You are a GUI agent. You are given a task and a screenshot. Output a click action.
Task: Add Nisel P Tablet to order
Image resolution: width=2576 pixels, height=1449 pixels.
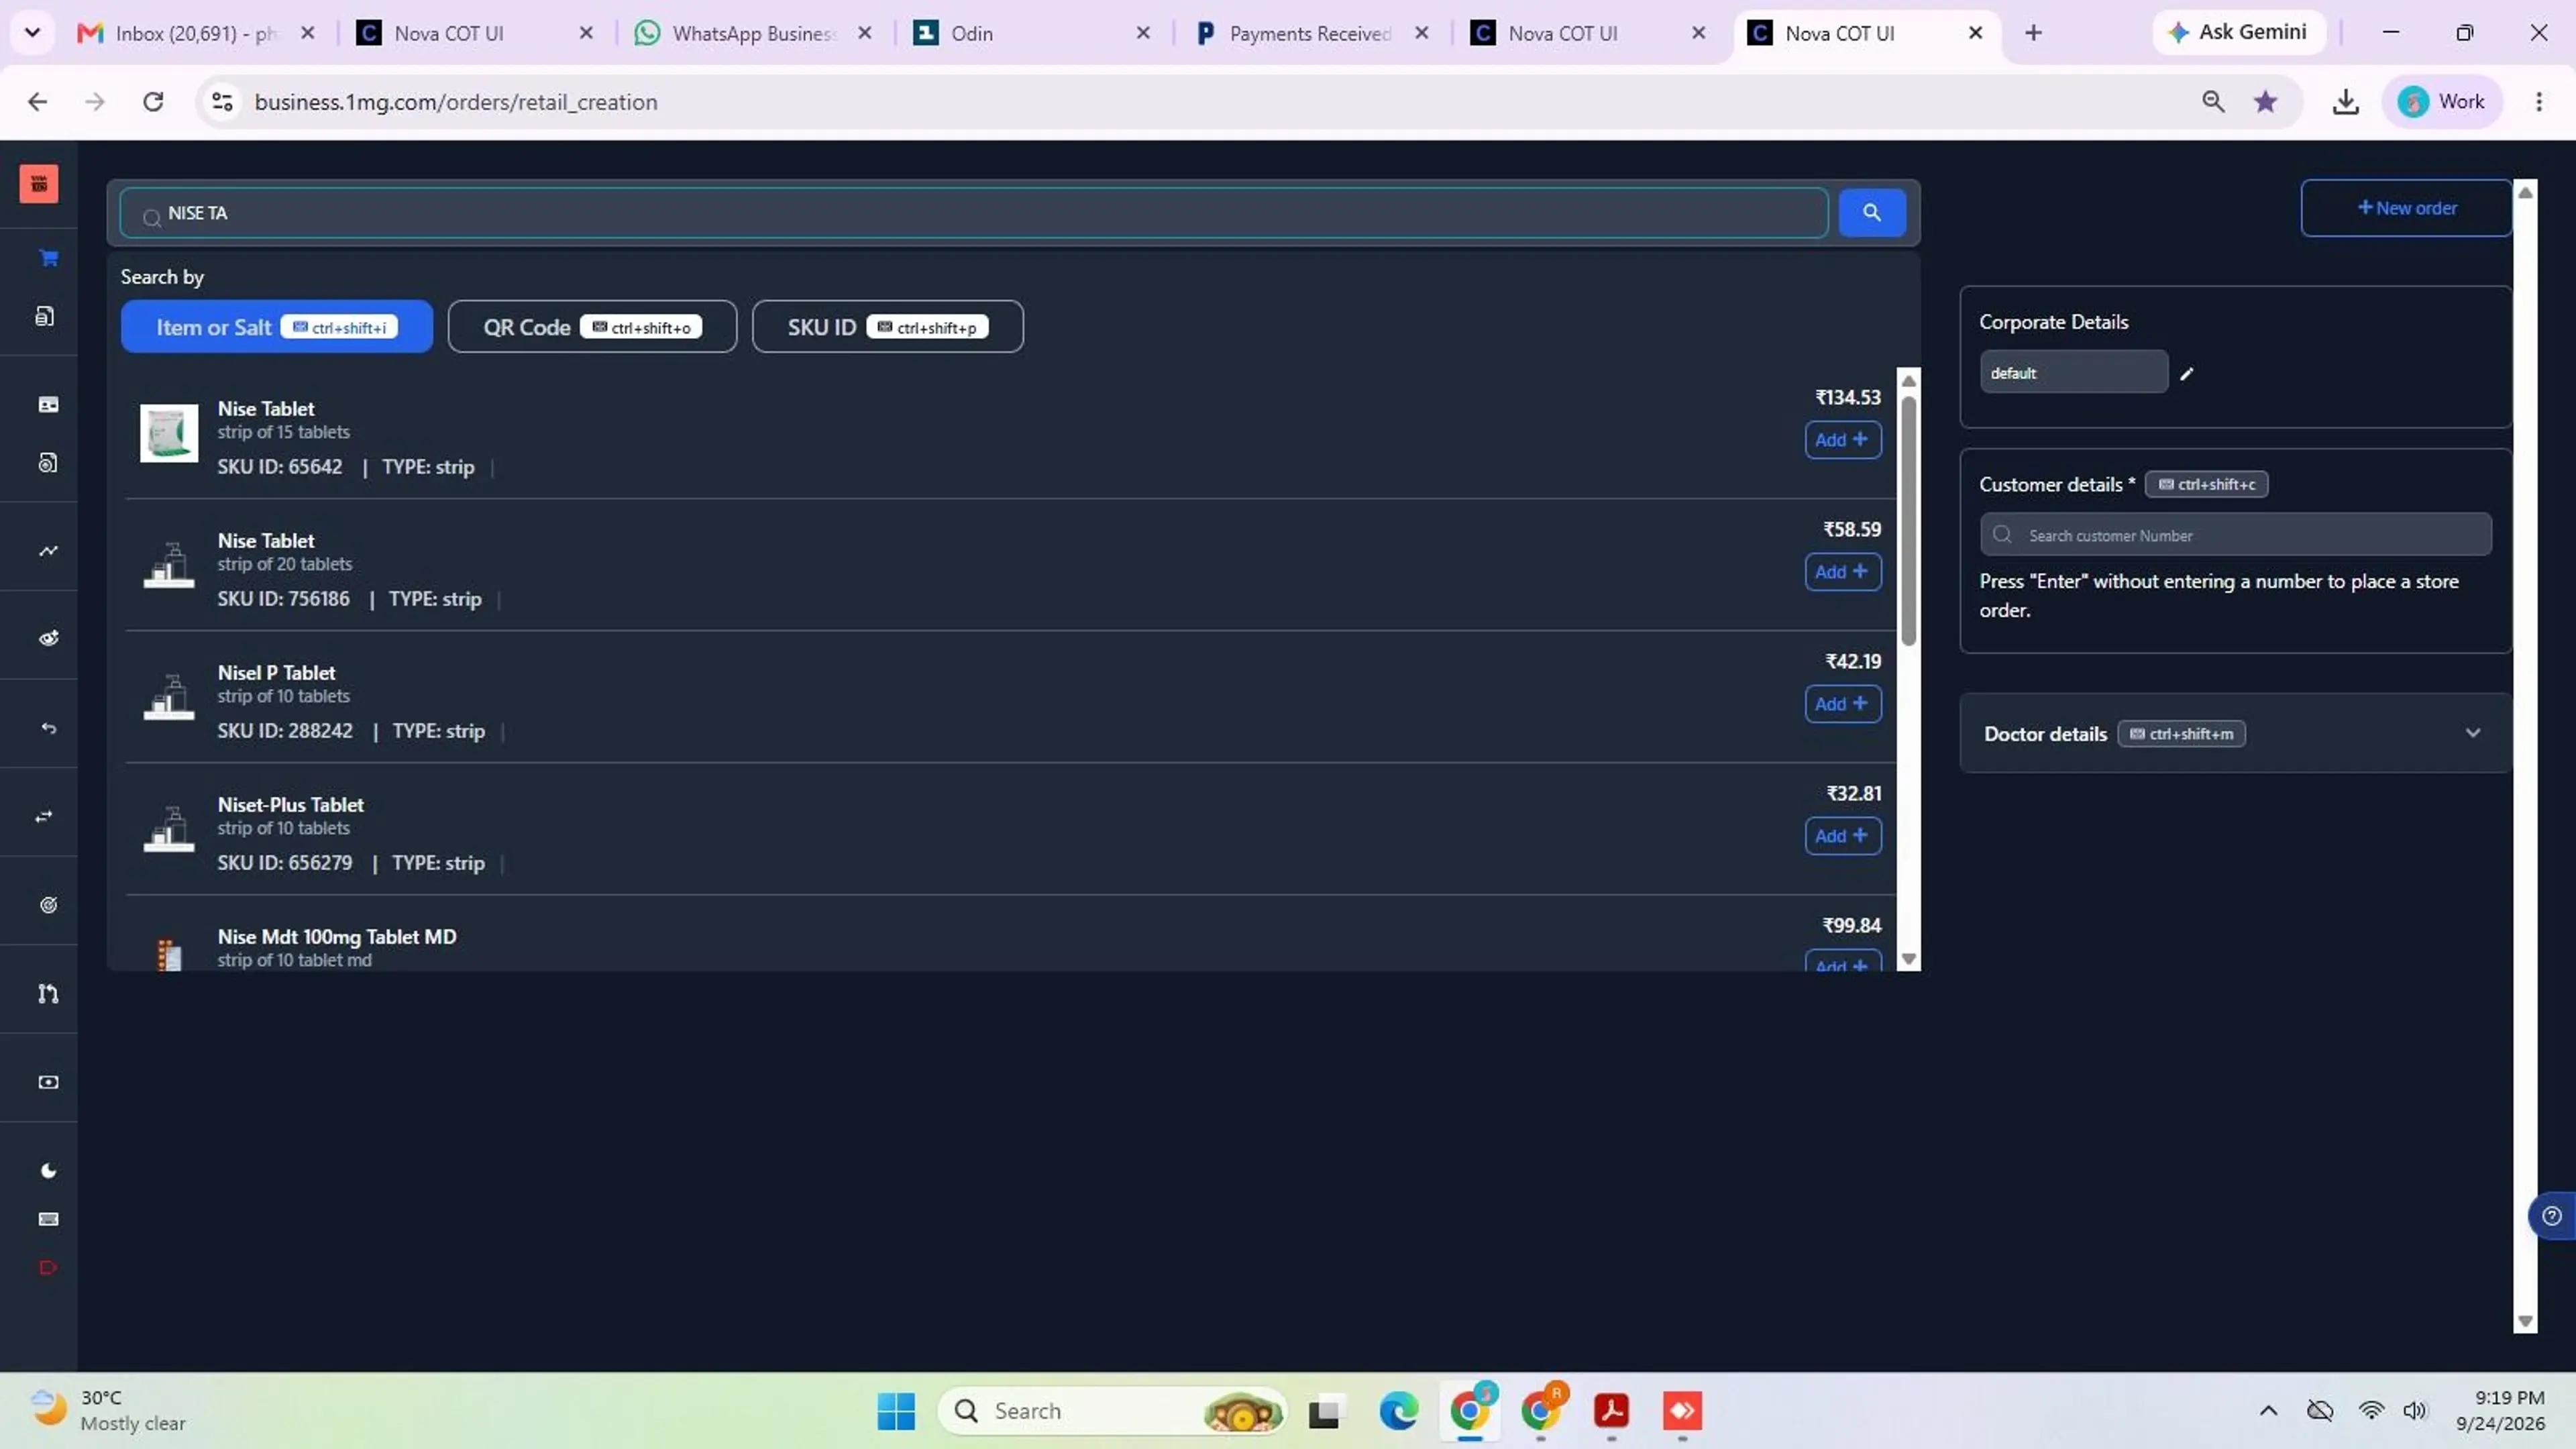click(1842, 704)
